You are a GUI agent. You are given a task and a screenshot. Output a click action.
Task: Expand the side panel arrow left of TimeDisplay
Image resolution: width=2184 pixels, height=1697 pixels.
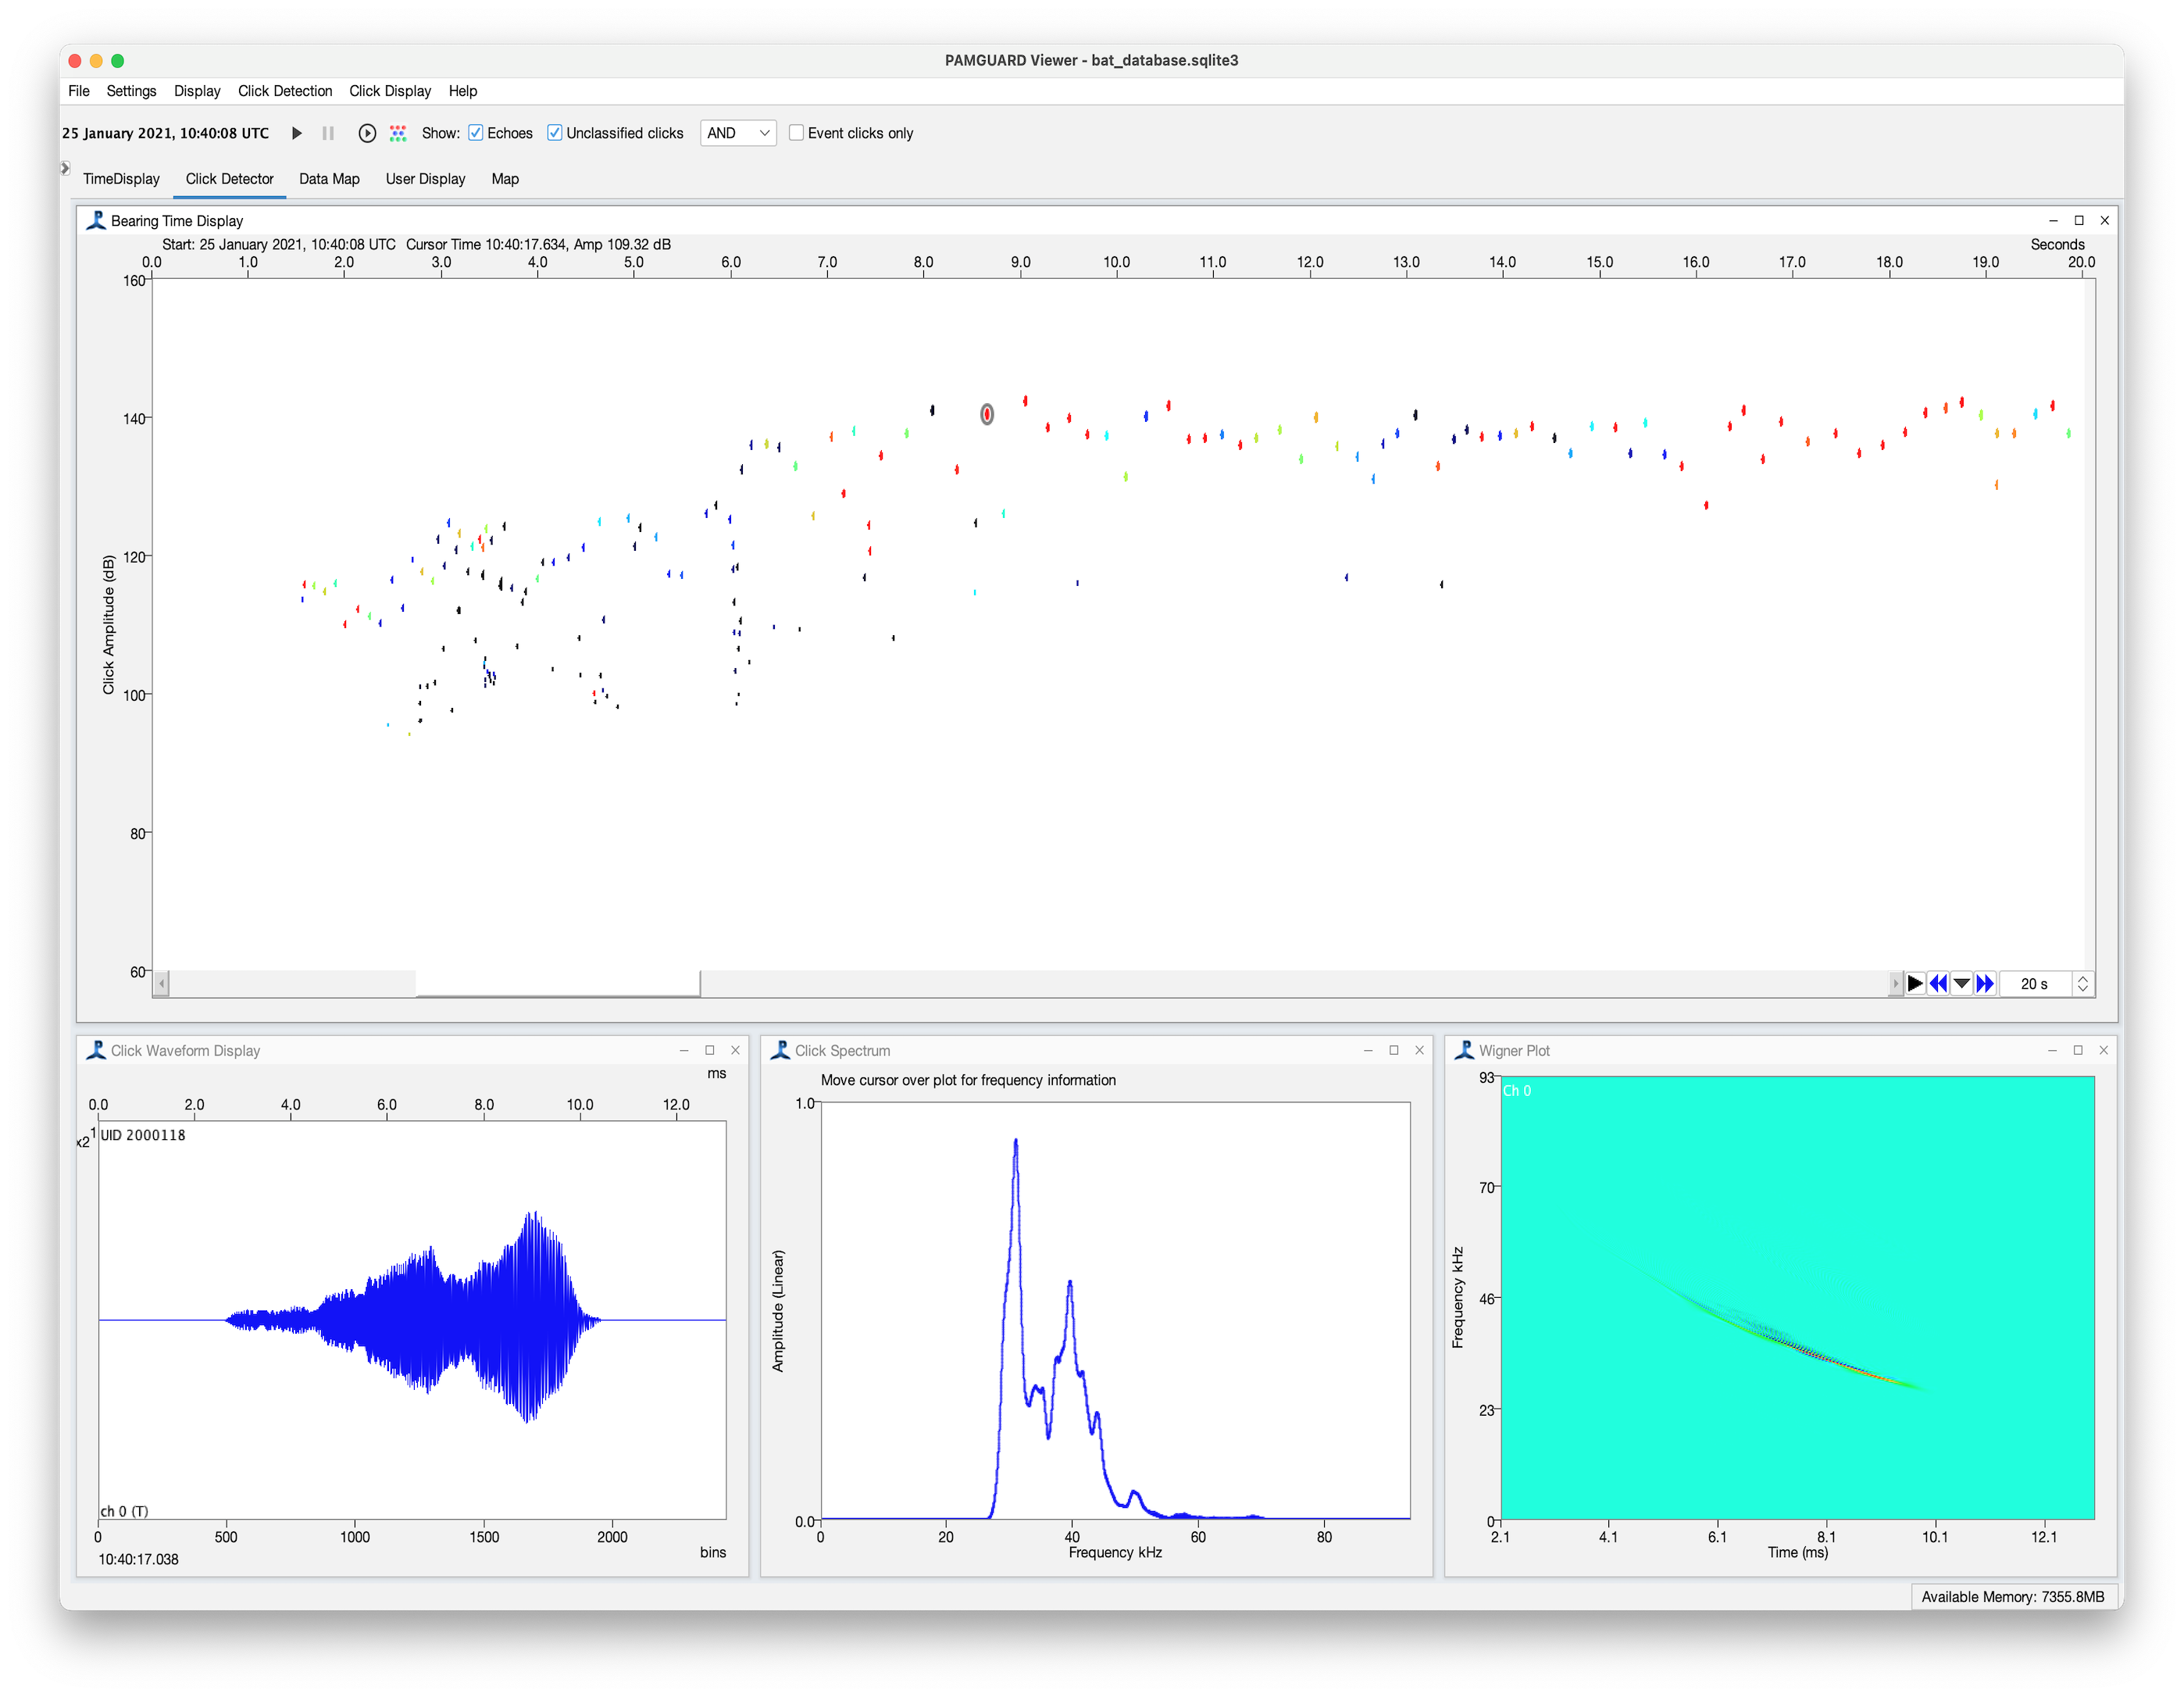tap(65, 168)
